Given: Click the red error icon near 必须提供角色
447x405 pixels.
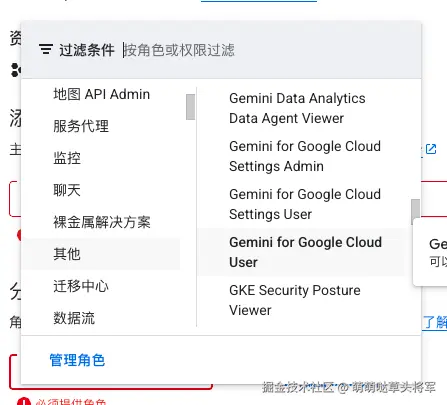Looking at the screenshot, I should [24, 402].
